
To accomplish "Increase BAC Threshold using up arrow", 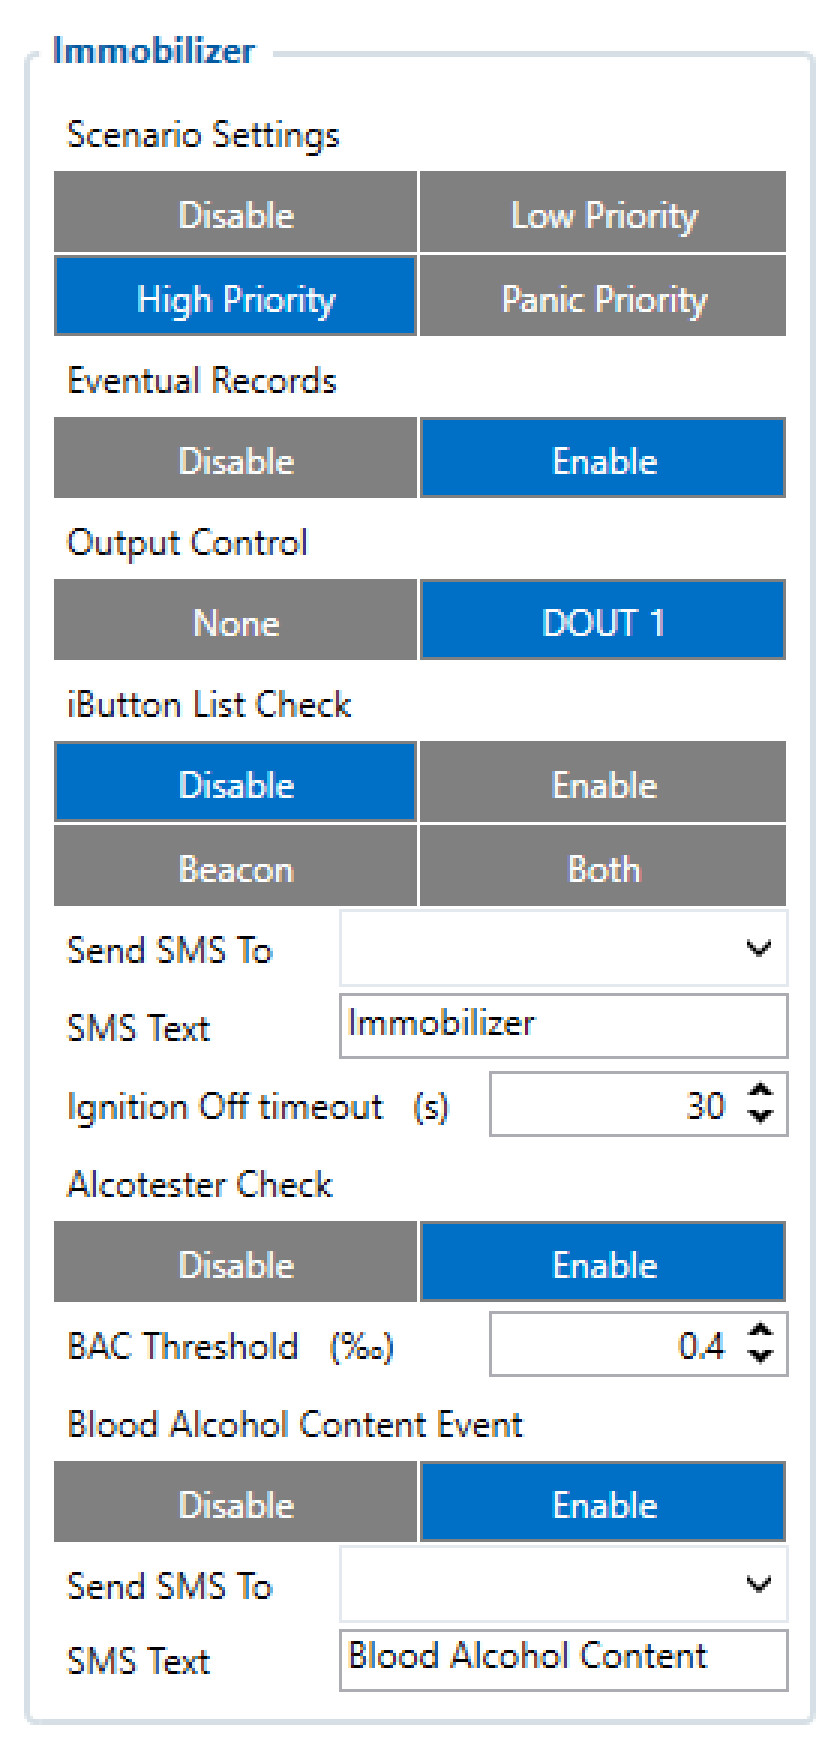I will [761, 1332].
